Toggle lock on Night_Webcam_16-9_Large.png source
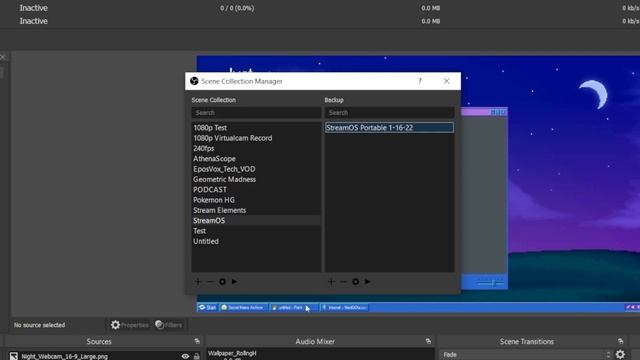This screenshot has width=640, height=360. pos(196,356)
